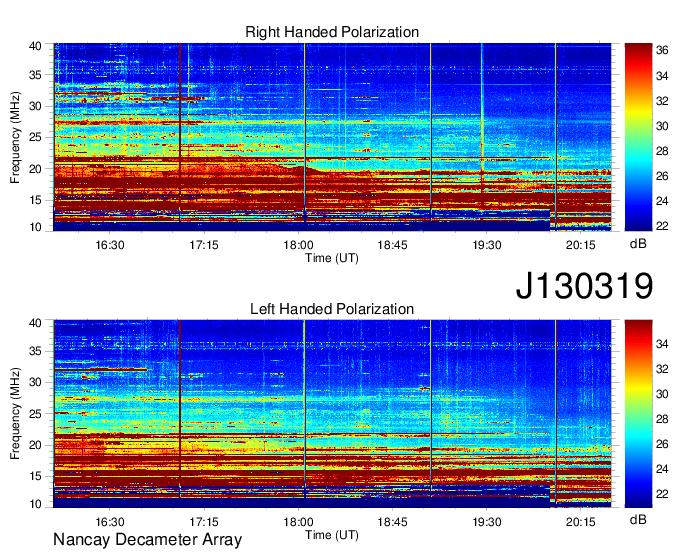Click the 18:45 time tick of the right-handed plot
Viewport: 680px width, 552px height.
point(392,245)
